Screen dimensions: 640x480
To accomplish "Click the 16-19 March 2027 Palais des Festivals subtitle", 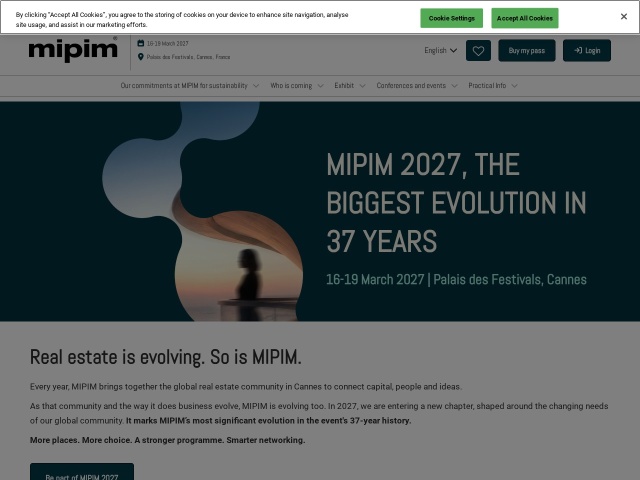I will click(x=456, y=280).
